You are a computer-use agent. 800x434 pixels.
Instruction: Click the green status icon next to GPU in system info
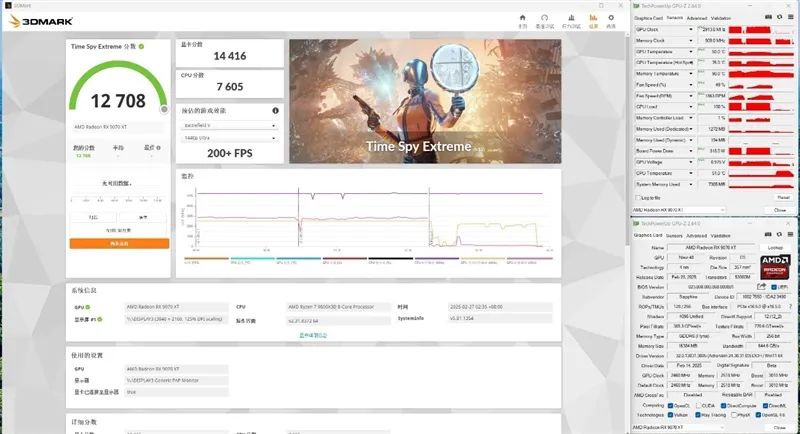[88, 307]
